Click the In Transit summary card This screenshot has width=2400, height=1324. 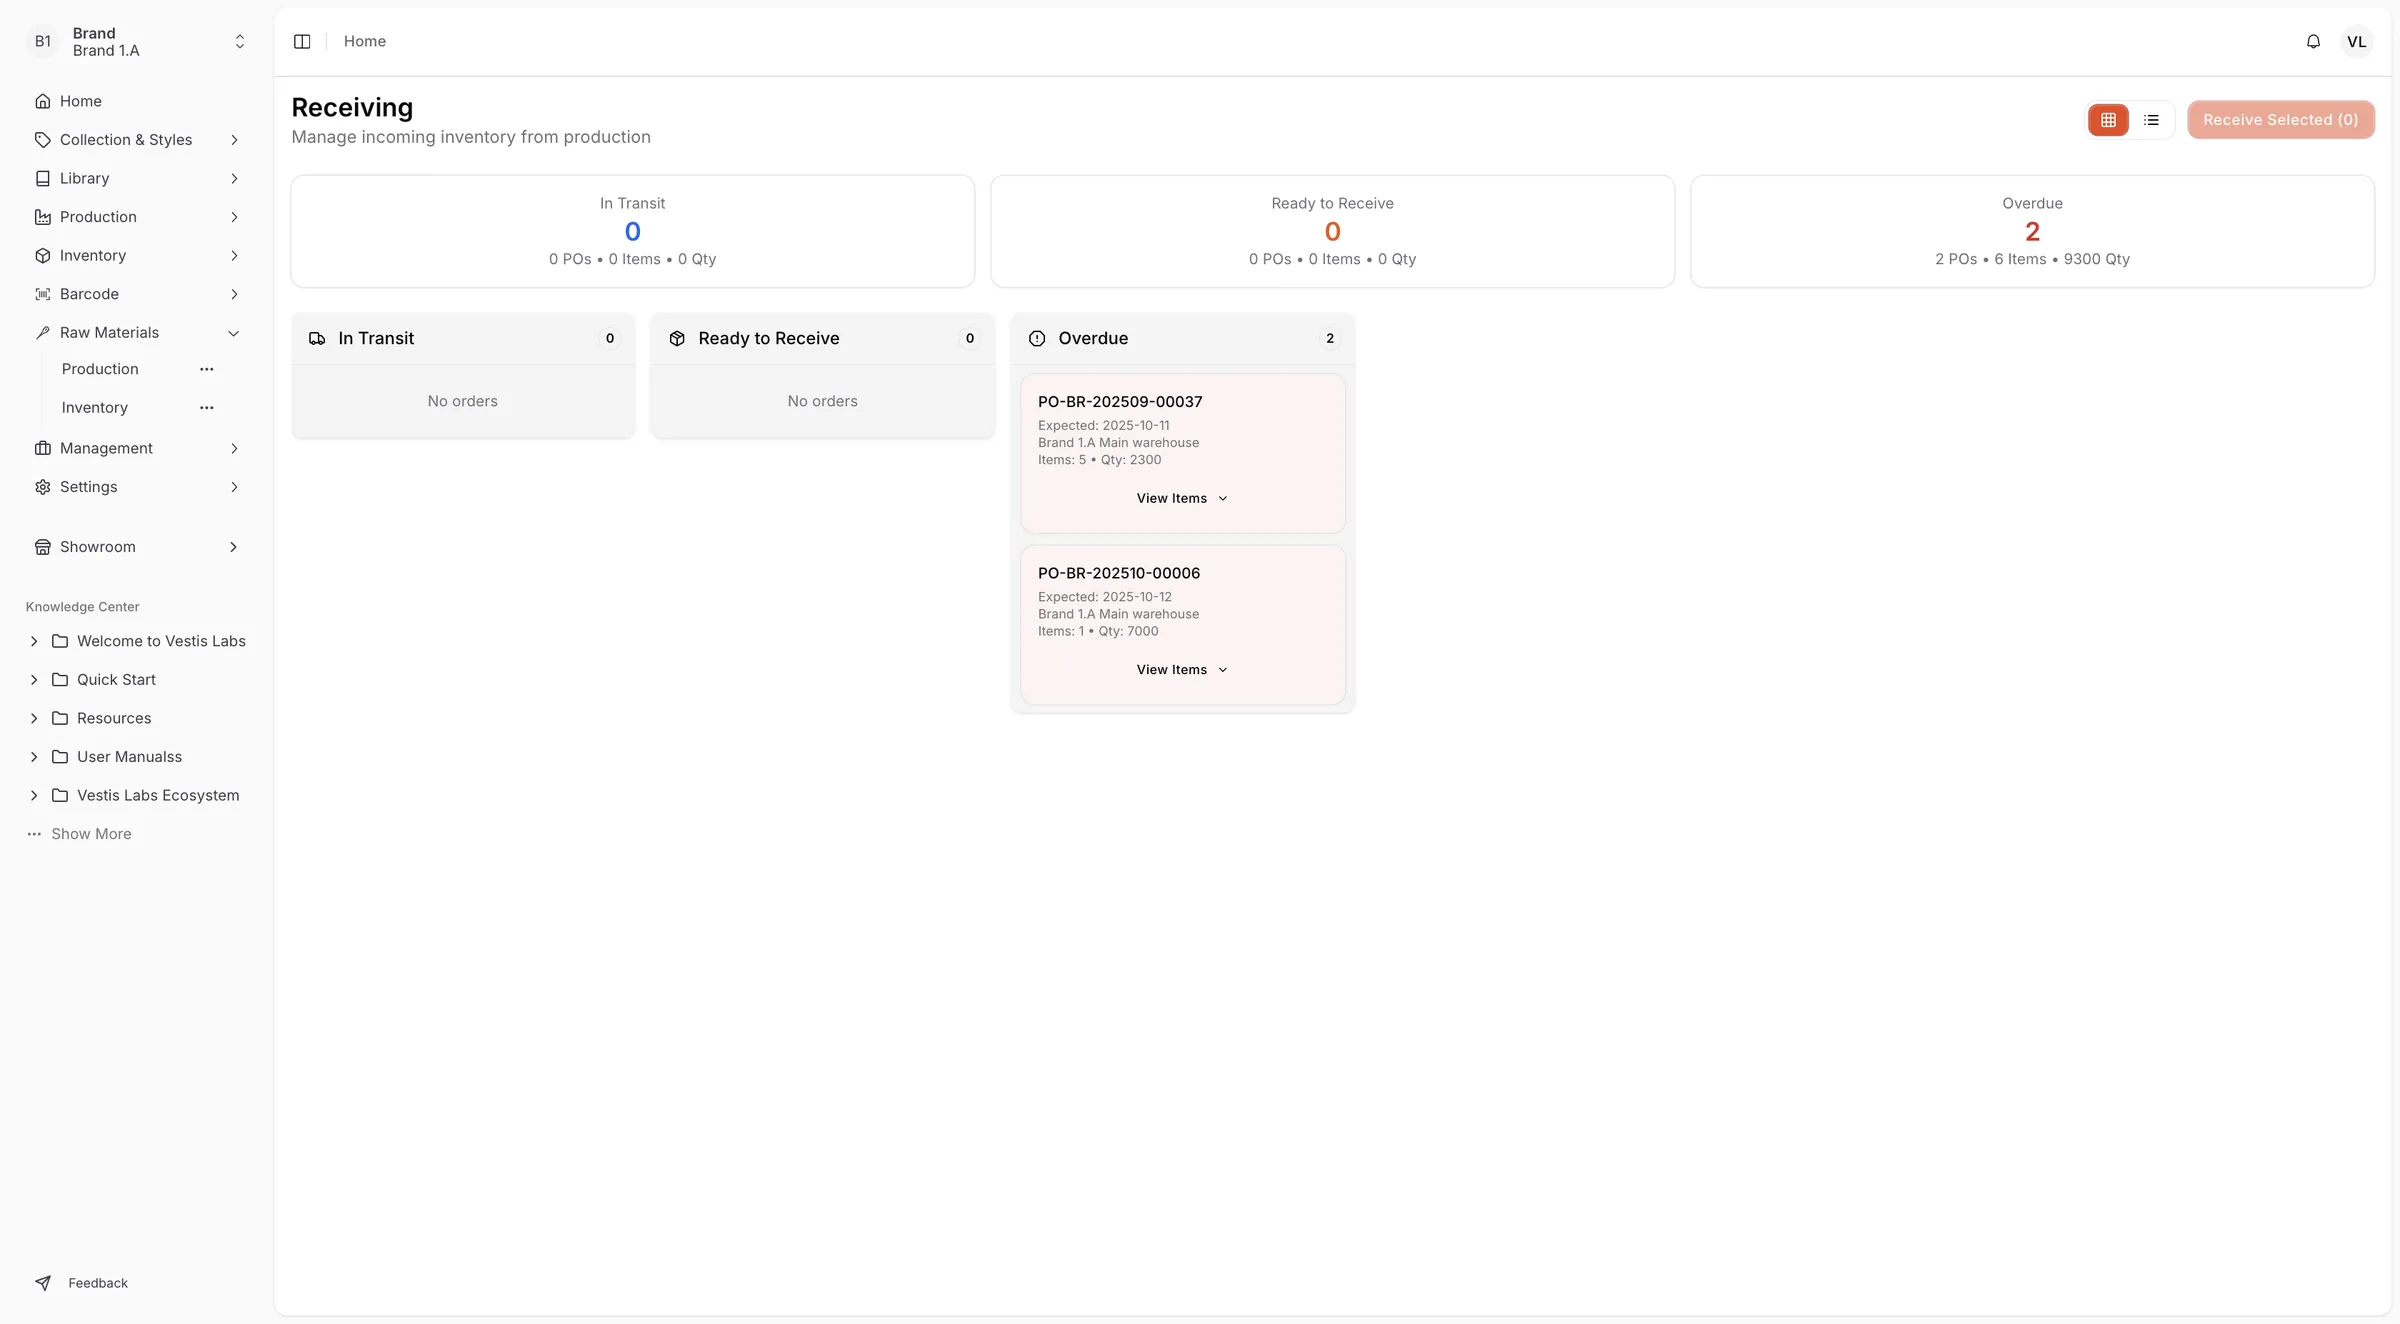pos(632,231)
